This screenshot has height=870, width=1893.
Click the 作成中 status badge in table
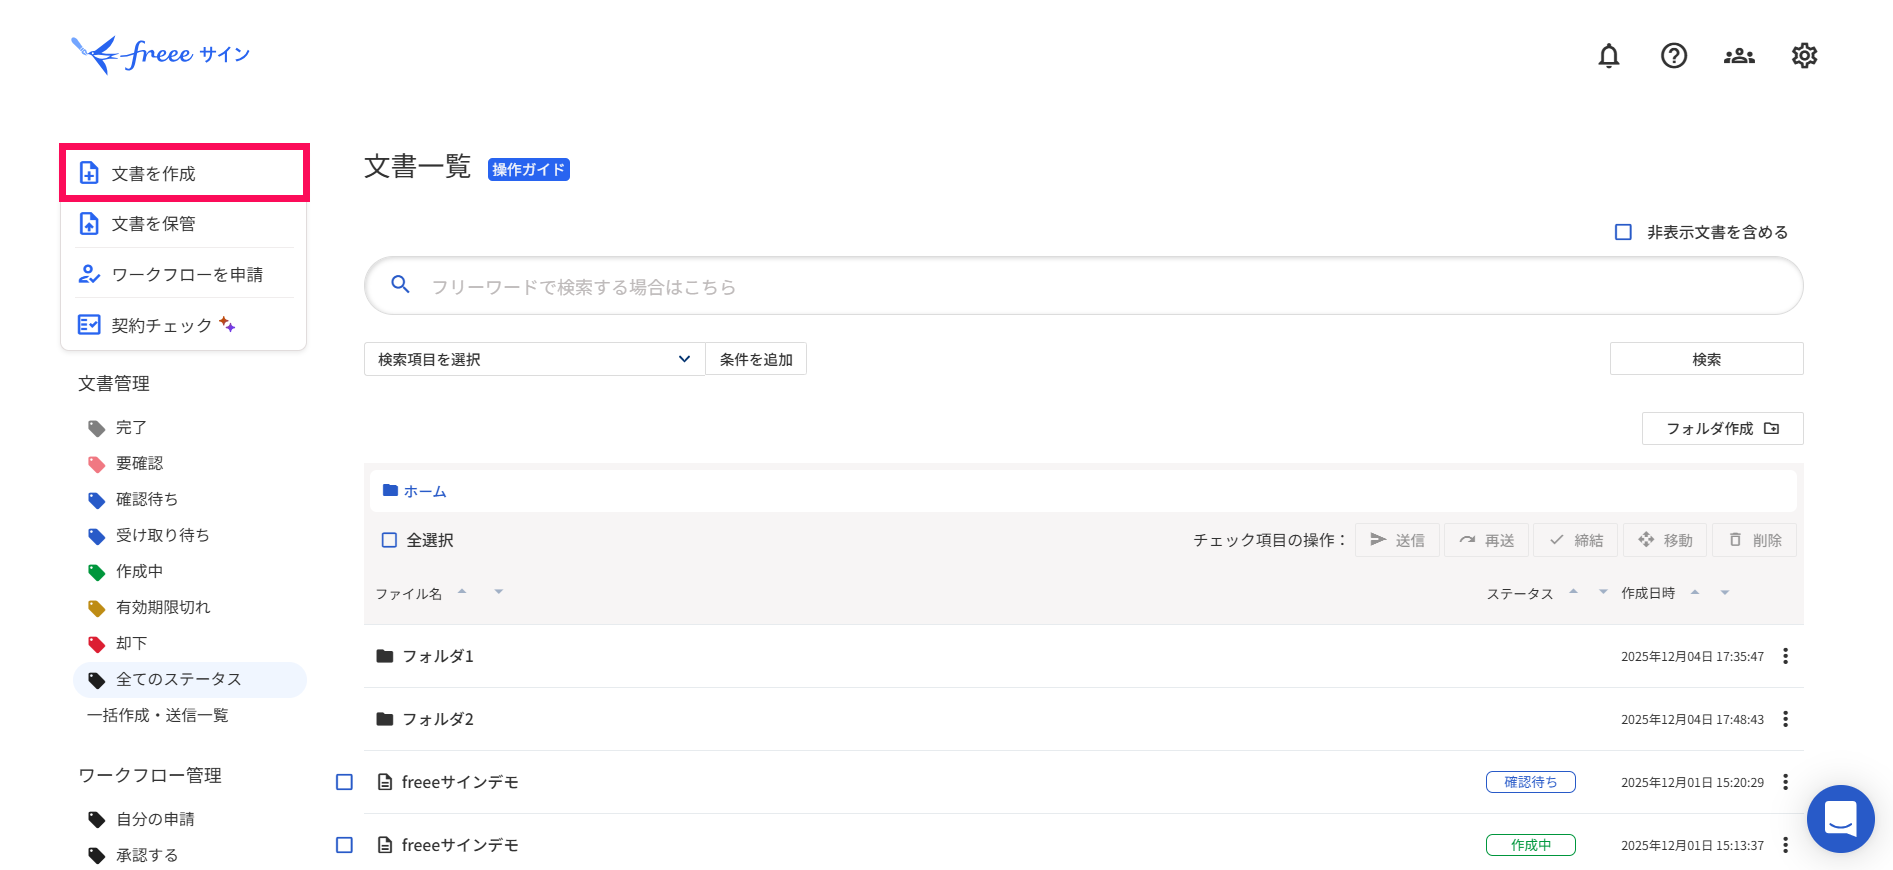pyautogui.click(x=1531, y=845)
